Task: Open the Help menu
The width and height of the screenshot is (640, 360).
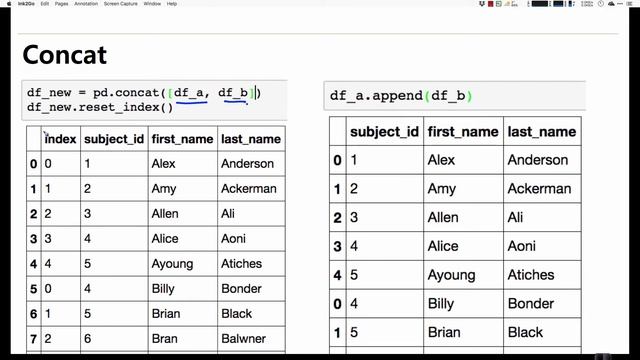Action: (172, 4)
